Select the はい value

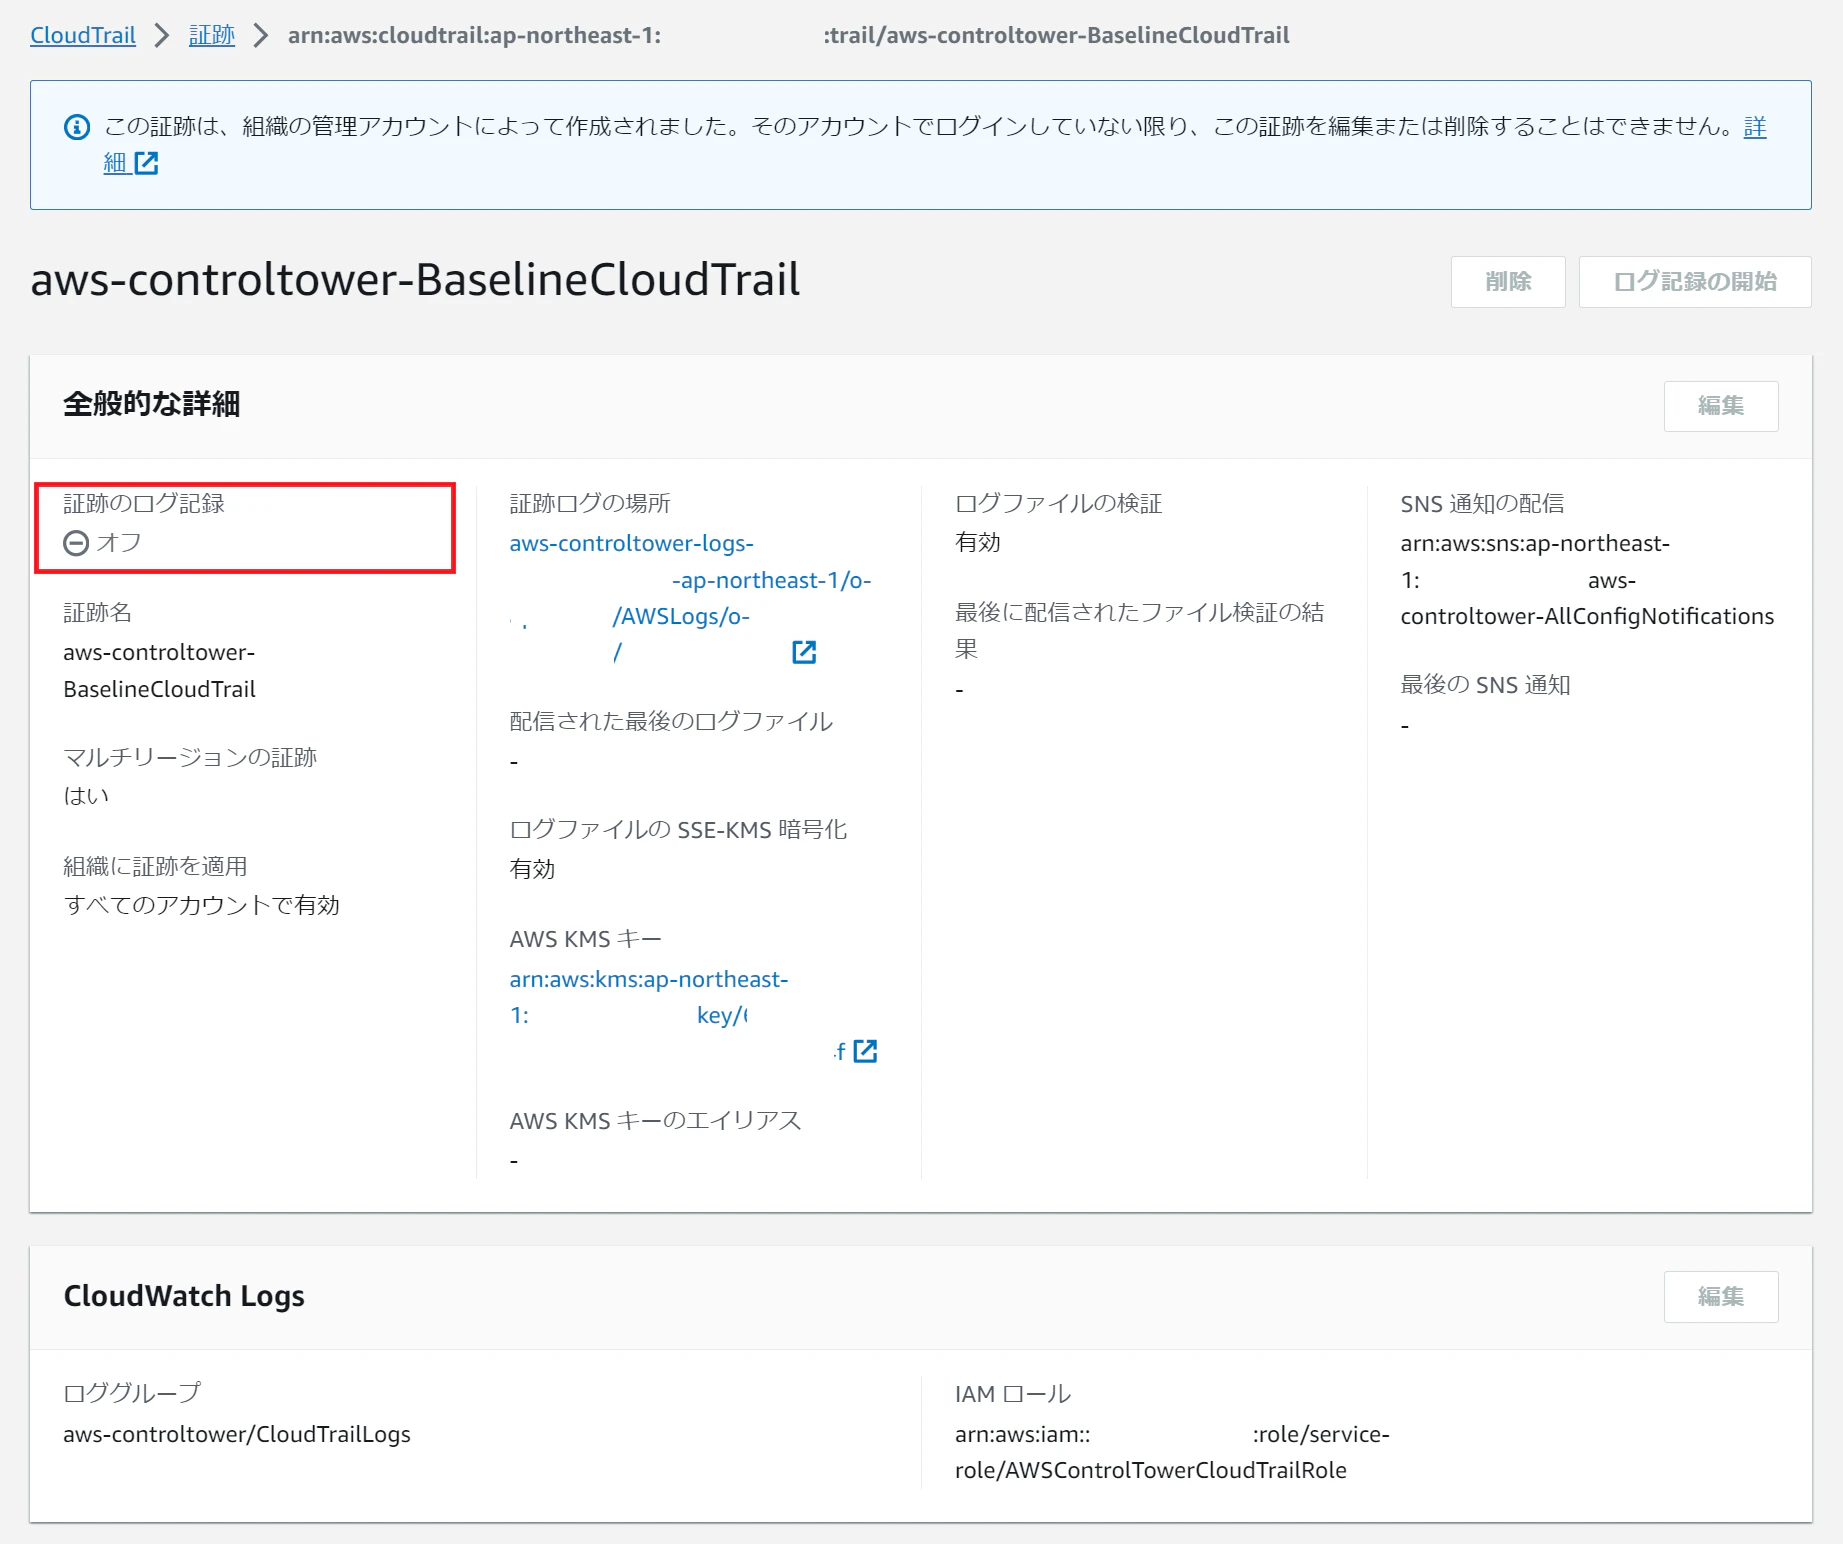(x=86, y=796)
